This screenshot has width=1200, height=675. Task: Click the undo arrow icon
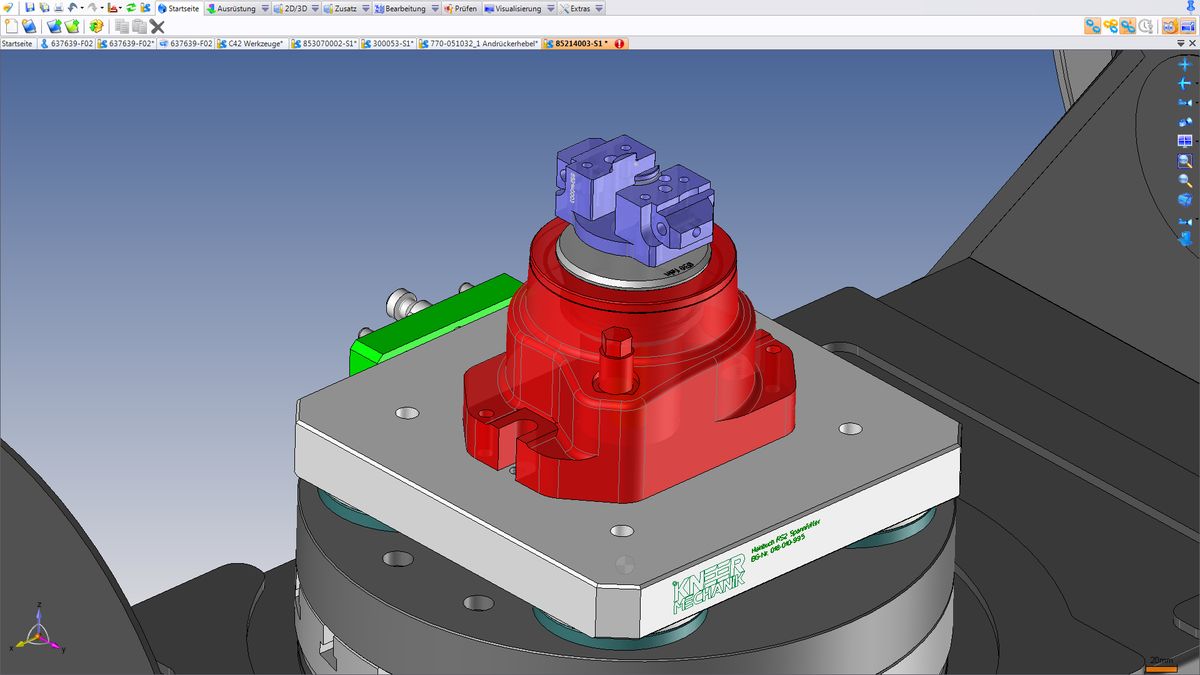click(73, 8)
